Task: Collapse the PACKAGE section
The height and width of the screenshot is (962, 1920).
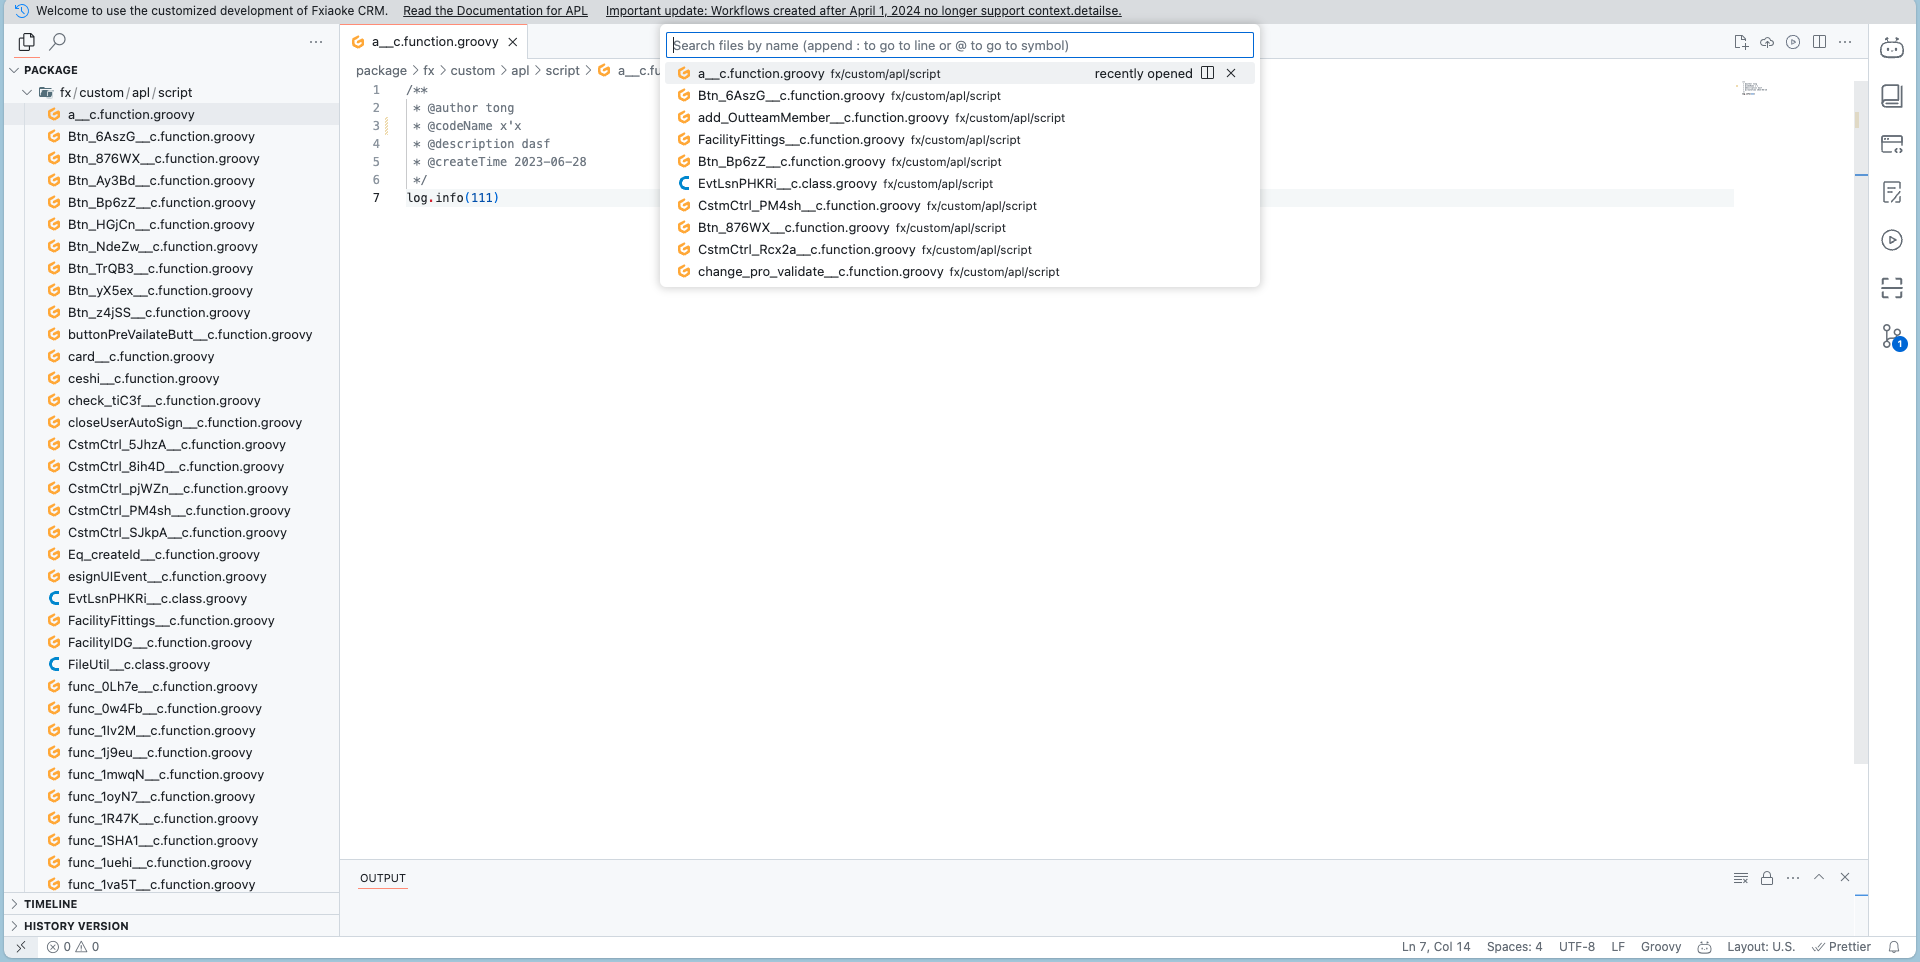Action: click(50, 70)
